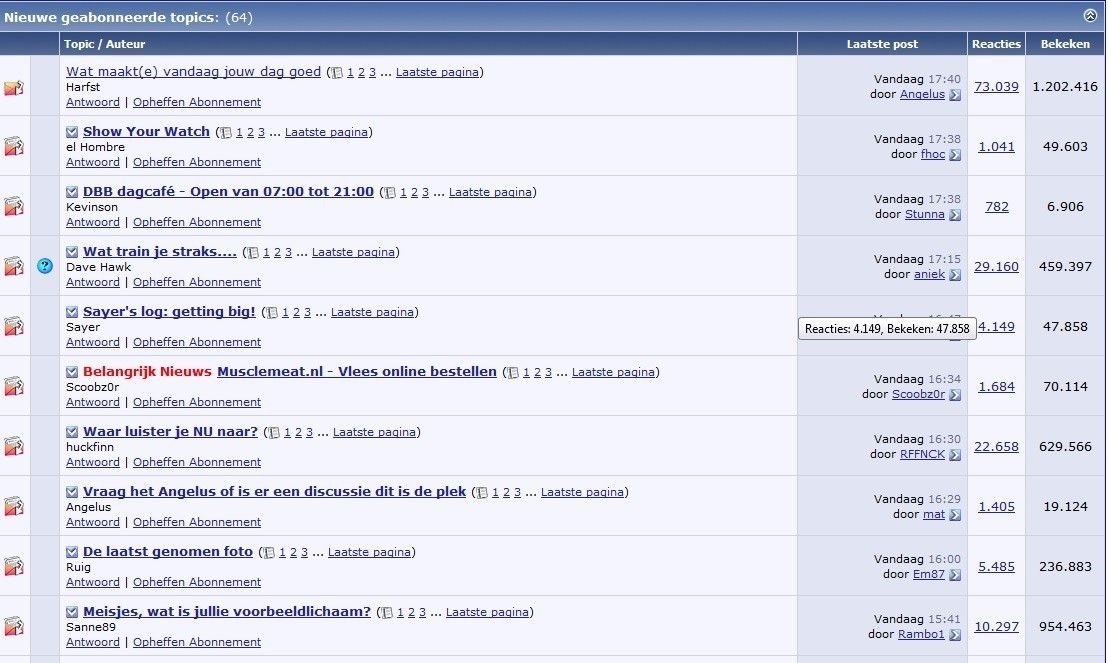The image size is (1108, 663).
Task: Click Antwoord under Meisjes voorbeeldlichaam topic
Action: pyautogui.click(x=92, y=642)
